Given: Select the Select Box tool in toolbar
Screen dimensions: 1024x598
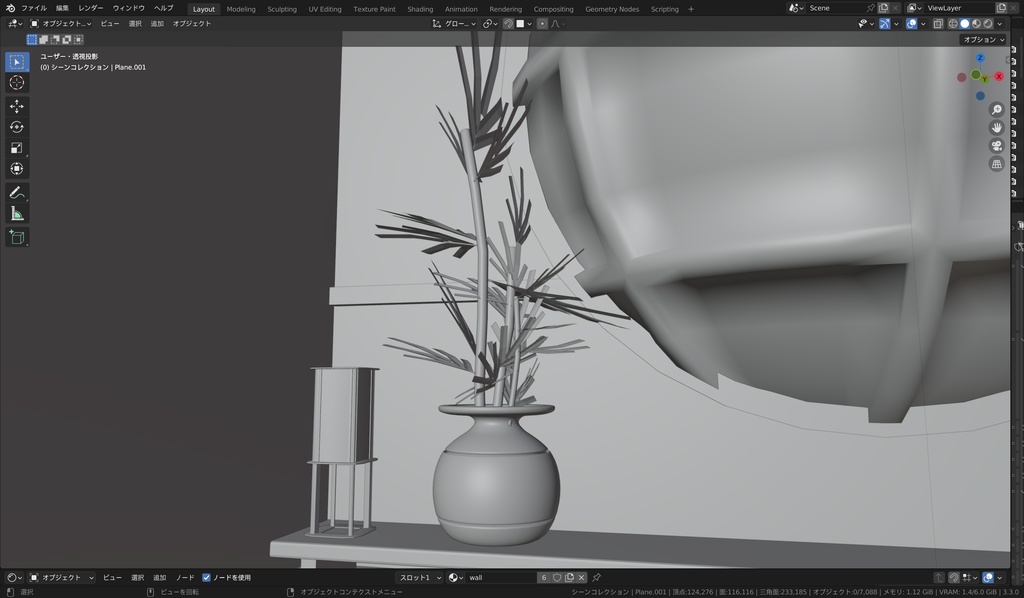Looking at the screenshot, I should point(17,62).
